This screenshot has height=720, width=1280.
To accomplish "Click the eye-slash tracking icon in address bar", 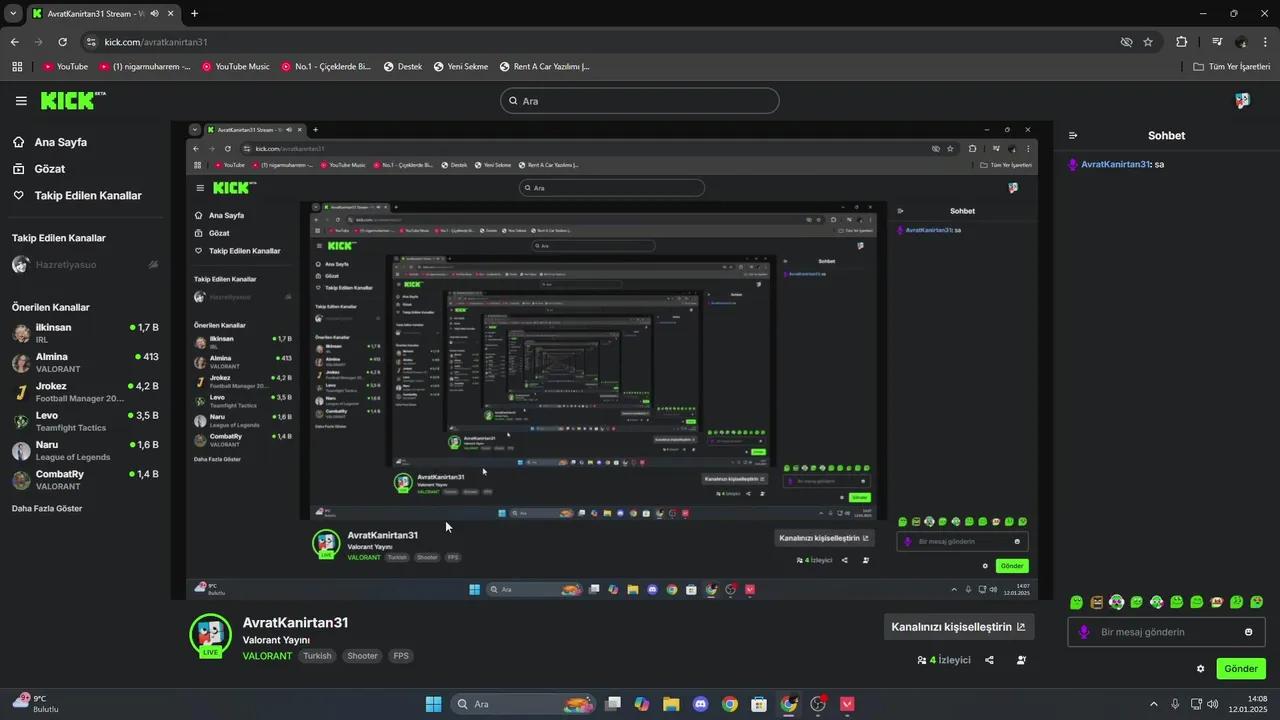I will pyautogui.click(x=1126, y=42).
